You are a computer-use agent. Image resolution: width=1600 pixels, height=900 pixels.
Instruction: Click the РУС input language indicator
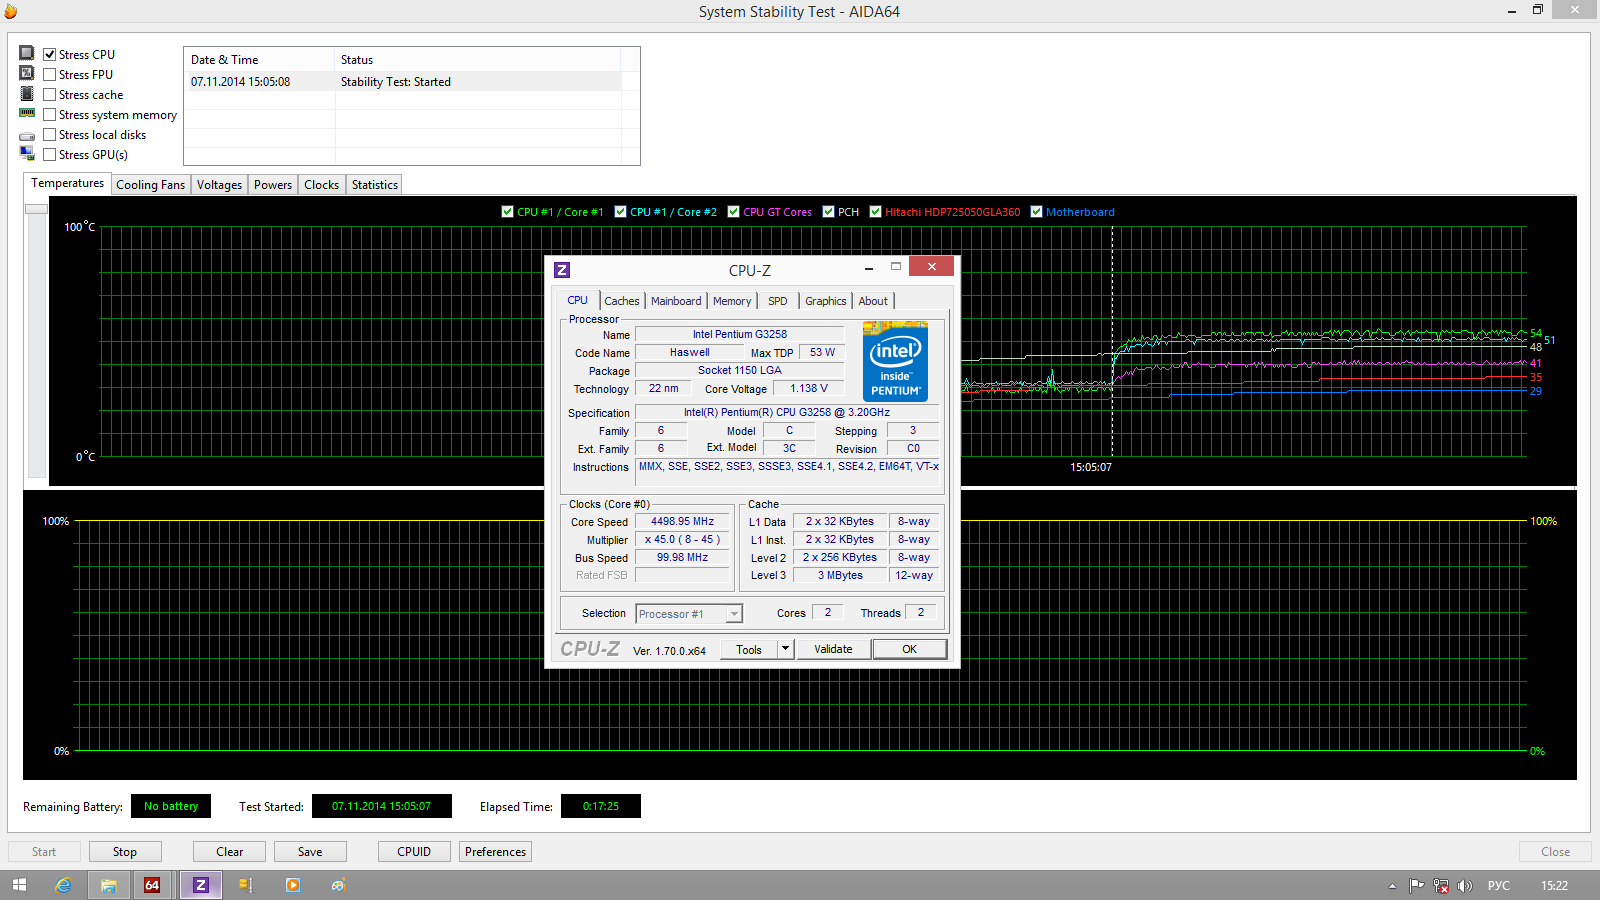1499,886
